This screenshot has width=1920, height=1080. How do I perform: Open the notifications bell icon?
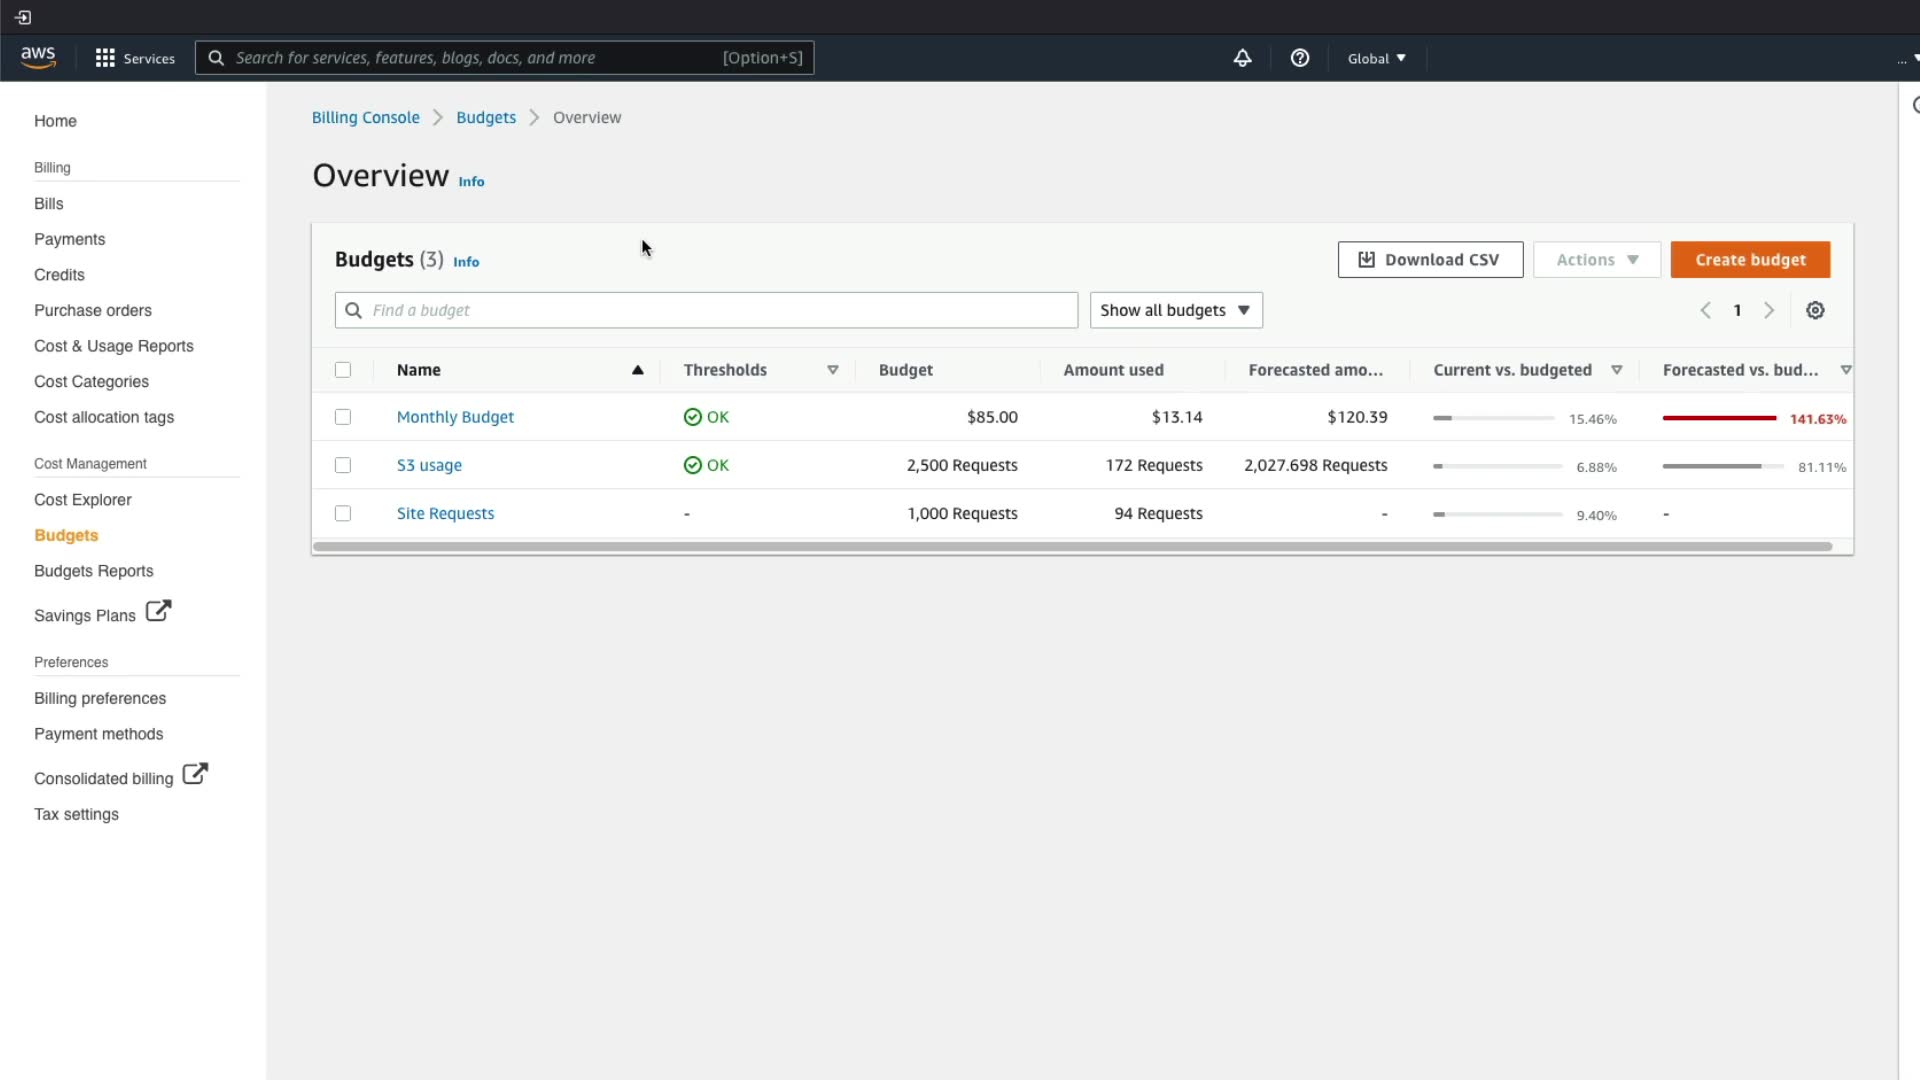(1242, 58)
